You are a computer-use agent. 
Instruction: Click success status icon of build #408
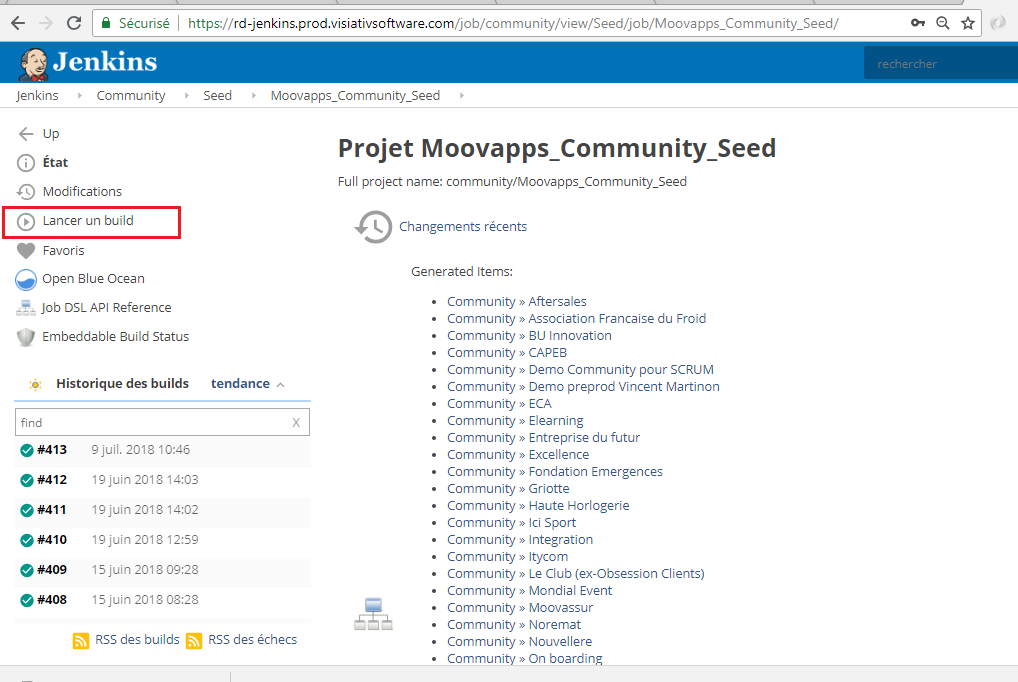pos(27,600)
